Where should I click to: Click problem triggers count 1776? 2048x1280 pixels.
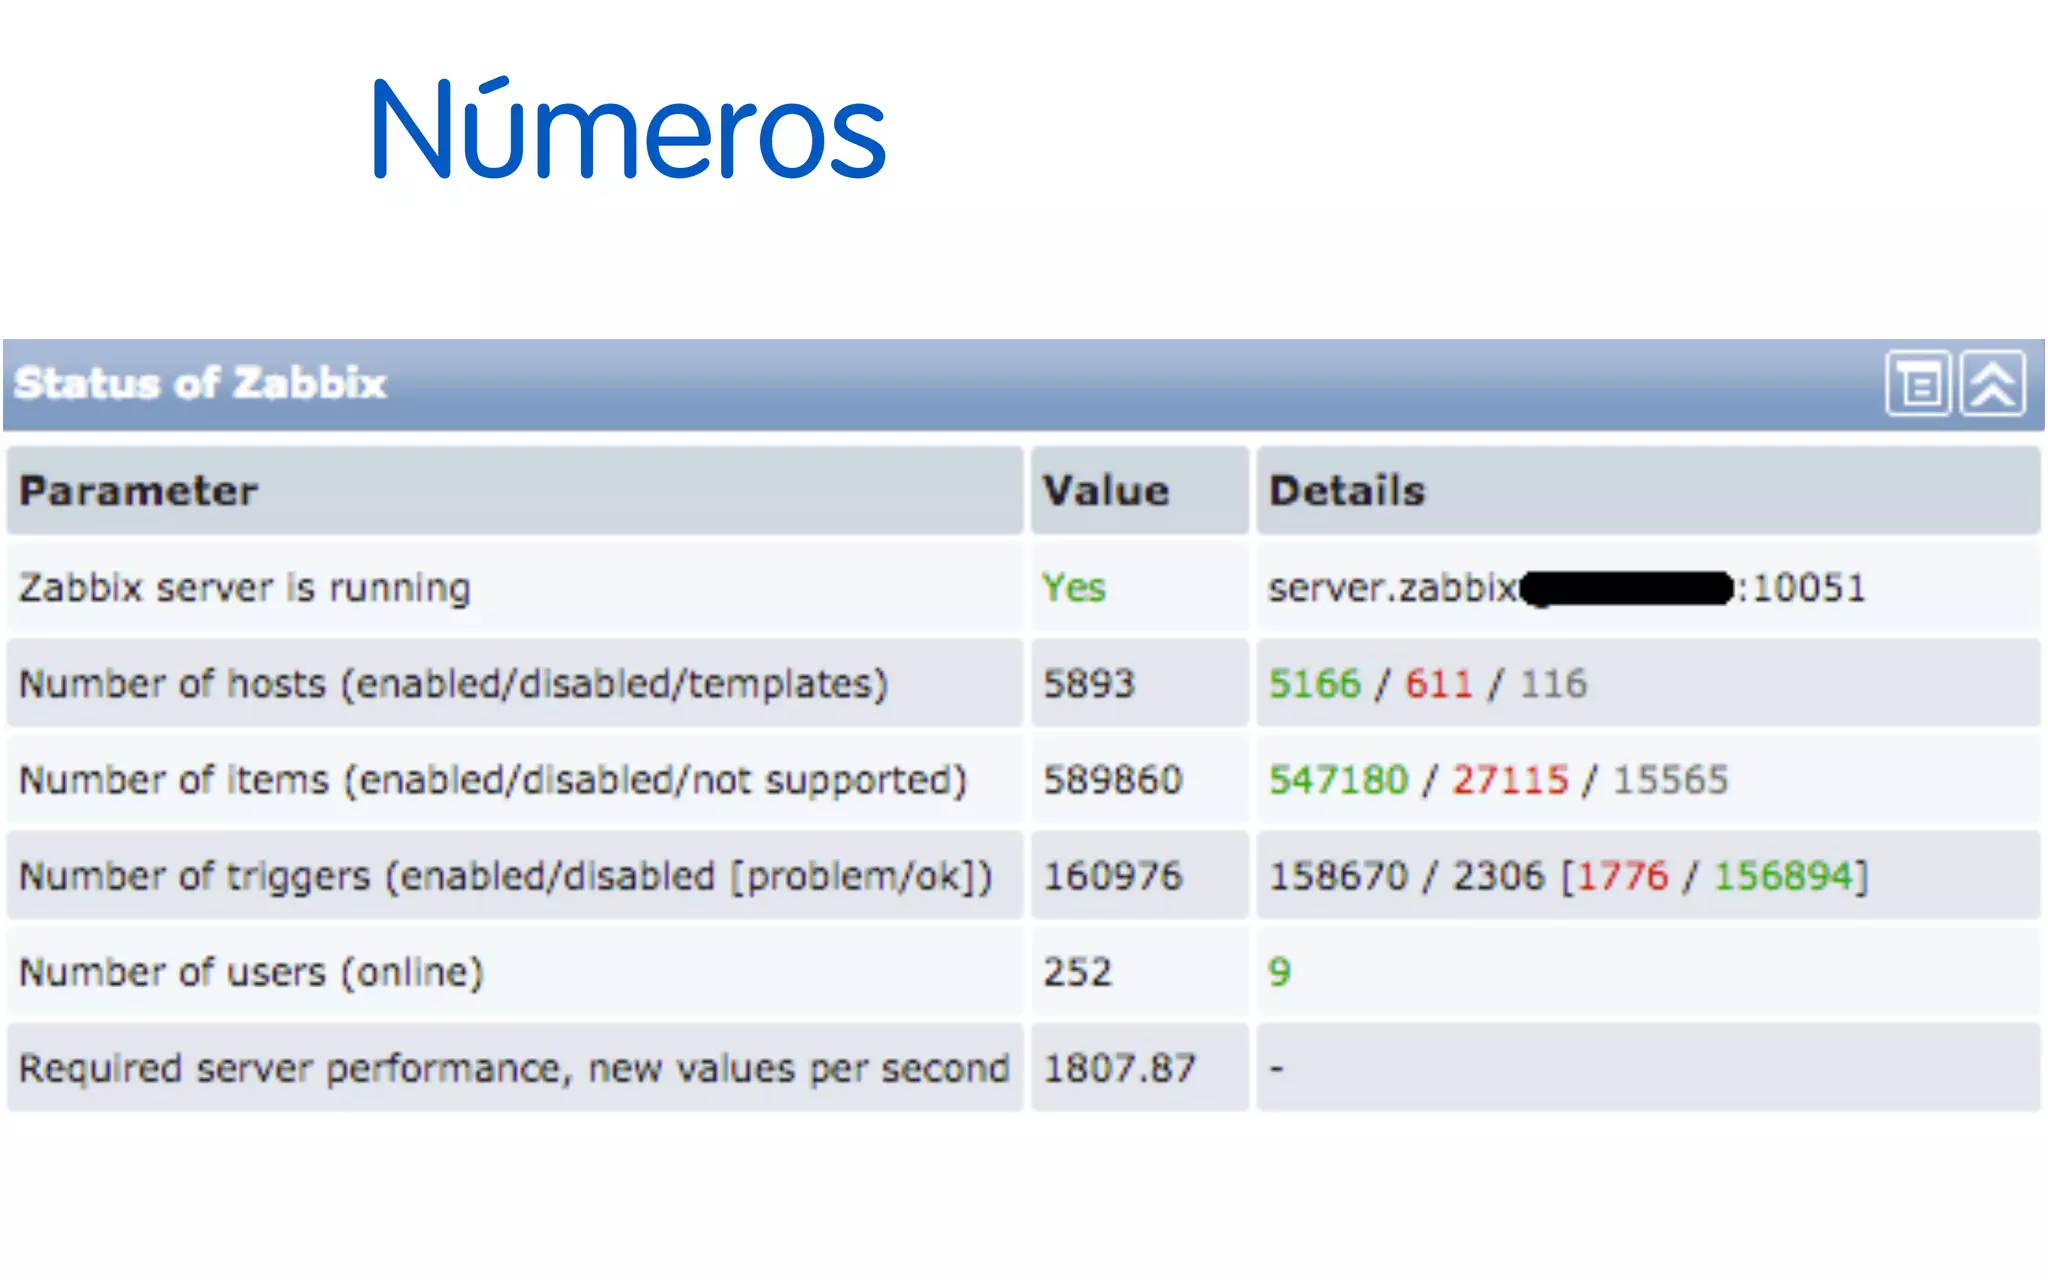click(1622, 877)
